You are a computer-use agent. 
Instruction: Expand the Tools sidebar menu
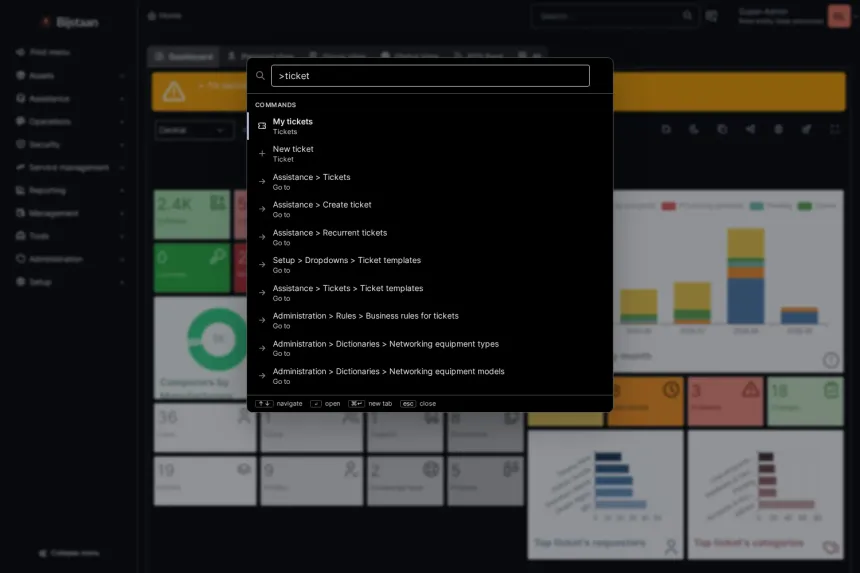69,236
